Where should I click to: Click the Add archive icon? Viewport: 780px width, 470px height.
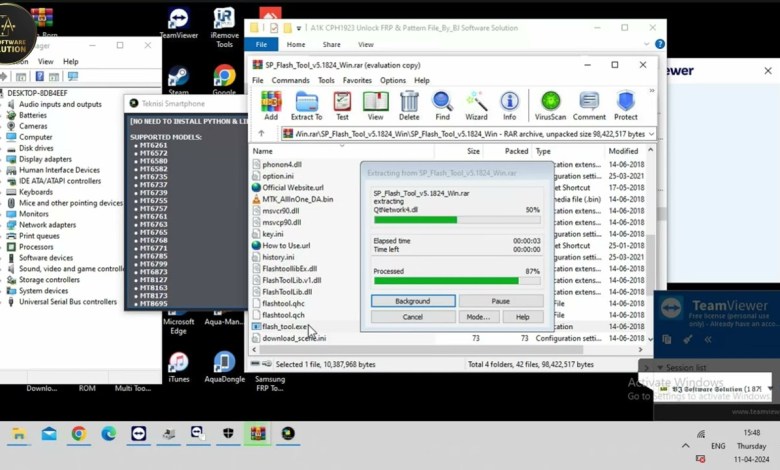click(271, 105)
